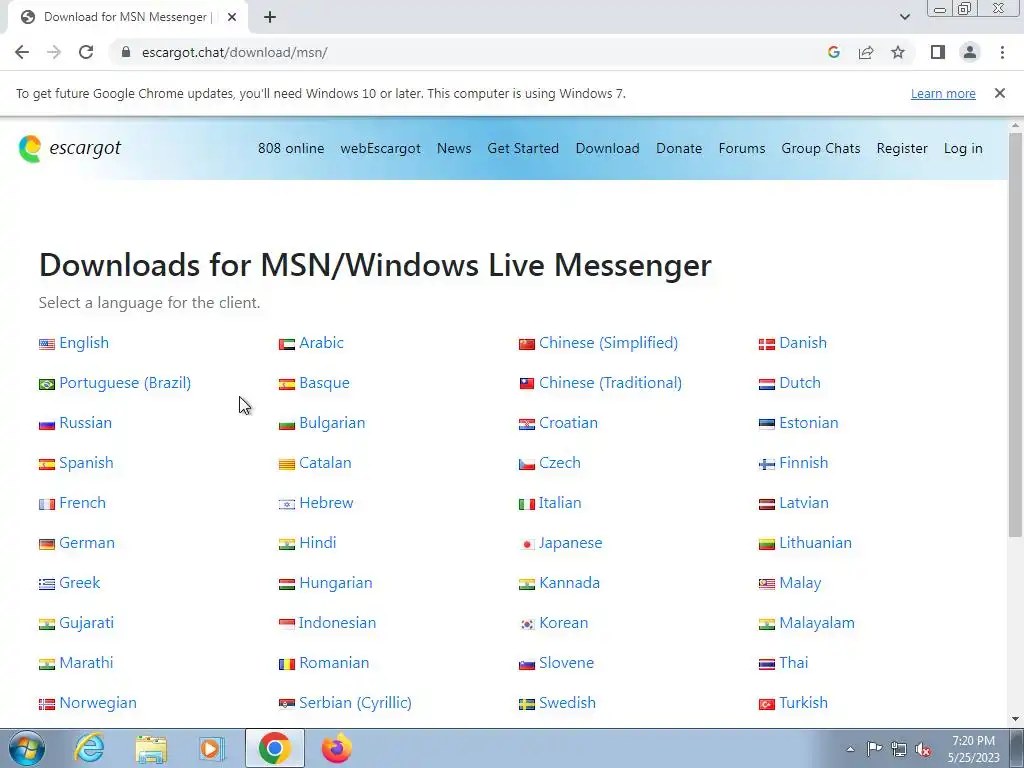The image size is (1024, 768).
Task: Click the network tray icon
Action: (899, 749)
